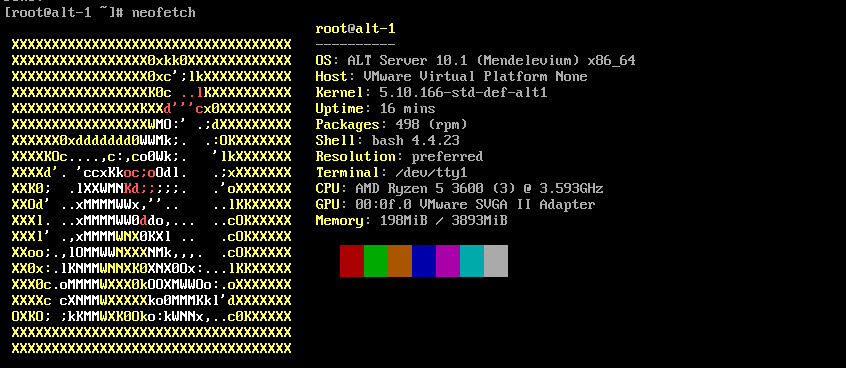Click the Uptime value 16 mins
The image size is (846, 368).
[x=407, y=109]
